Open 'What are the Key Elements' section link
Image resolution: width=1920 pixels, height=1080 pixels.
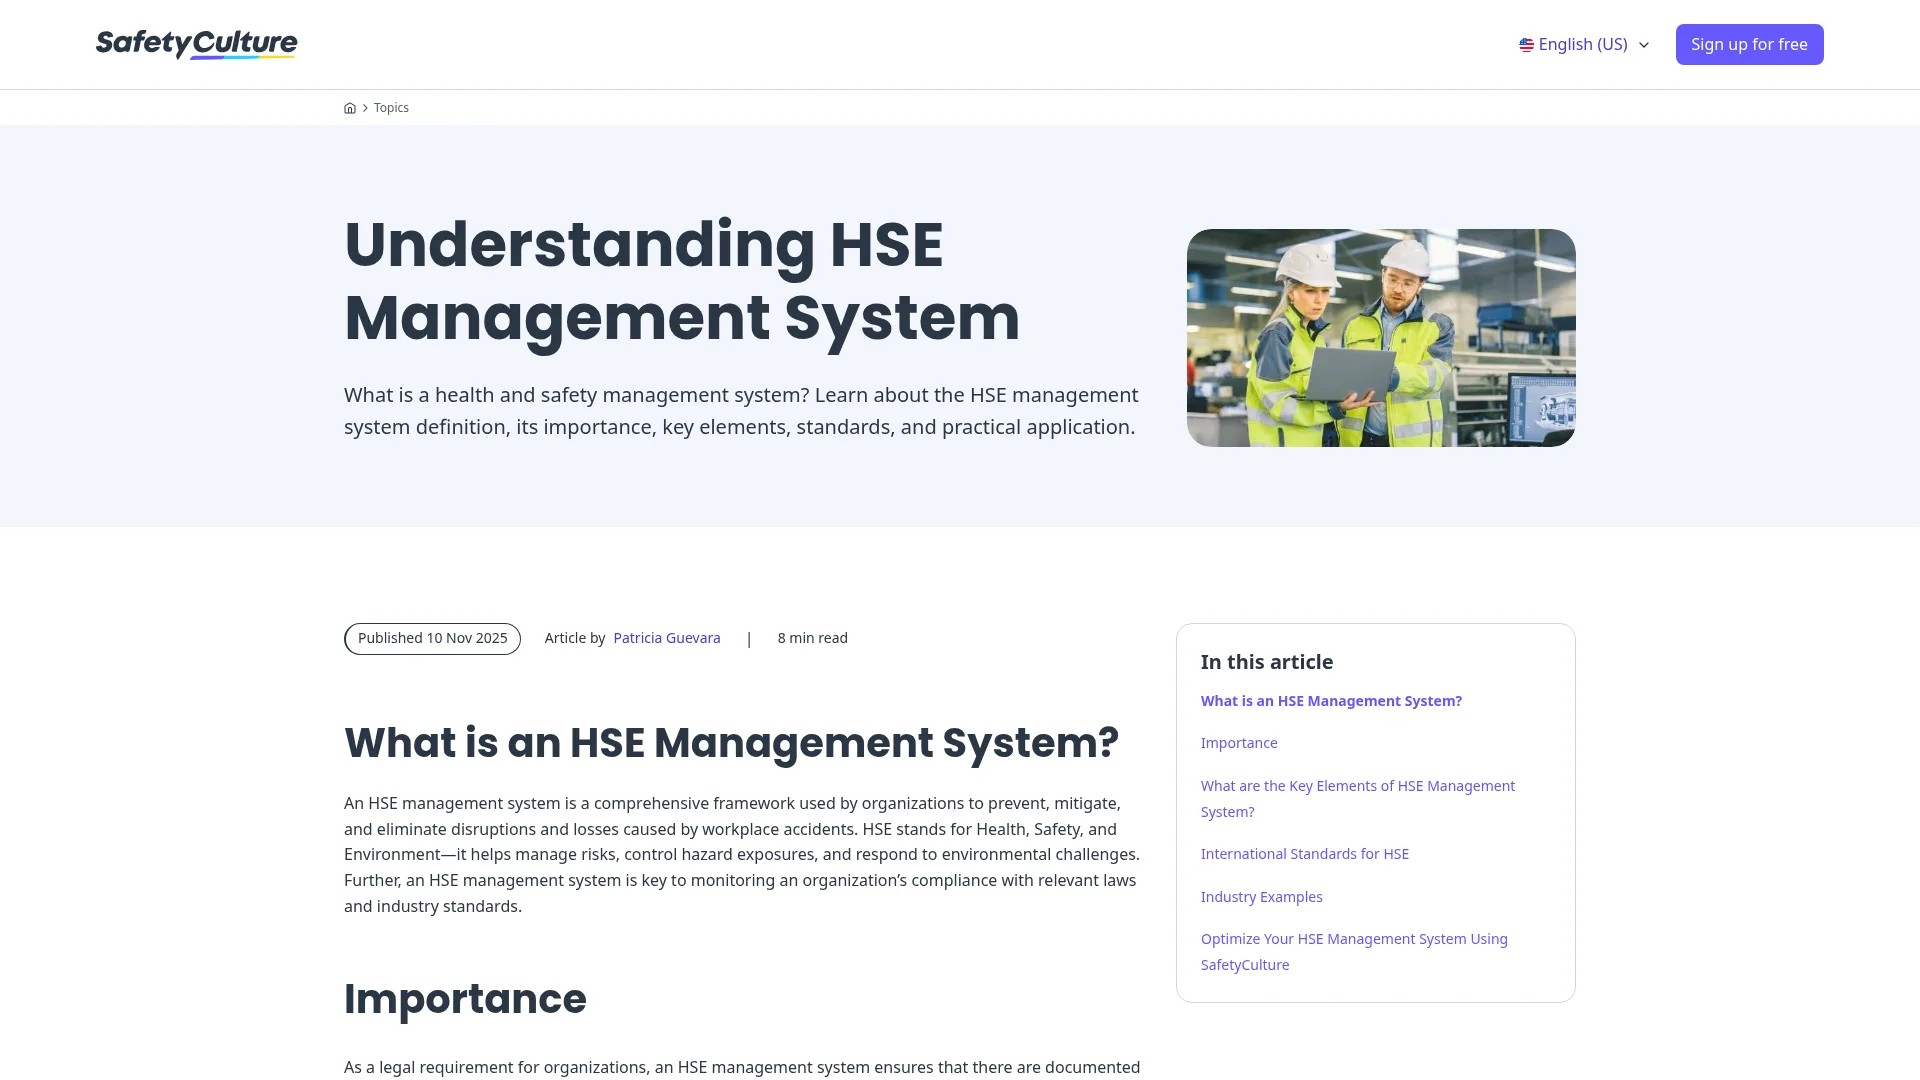[1357, 798]
